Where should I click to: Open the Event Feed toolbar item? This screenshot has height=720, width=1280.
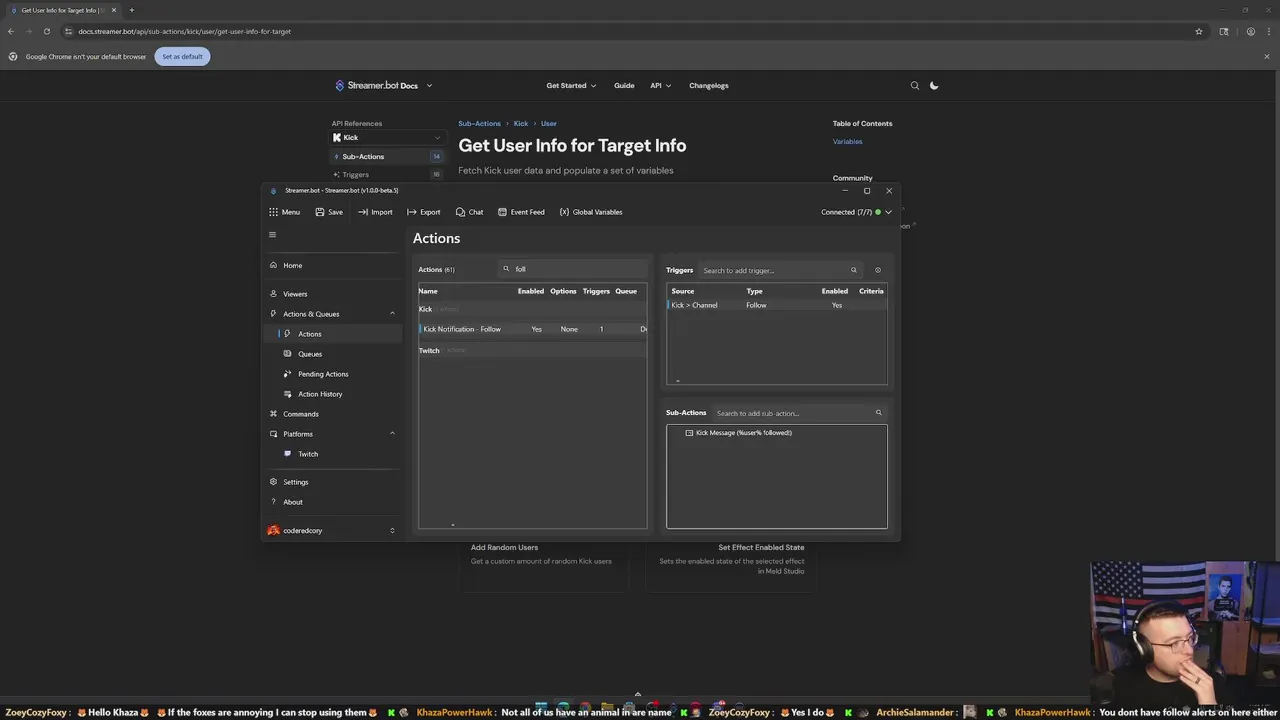pos(521,212)
